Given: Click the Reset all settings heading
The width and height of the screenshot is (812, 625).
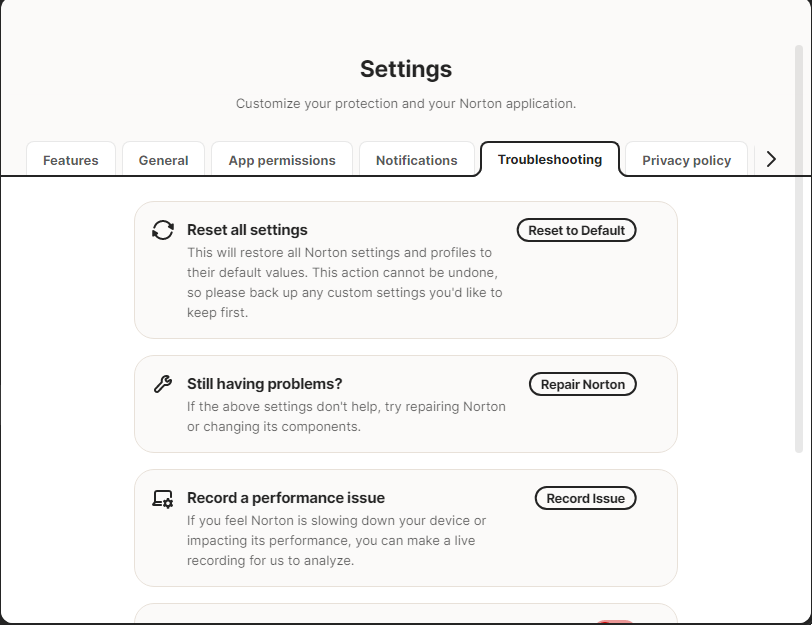Looking at the screenshot, I should pos(247,230).
